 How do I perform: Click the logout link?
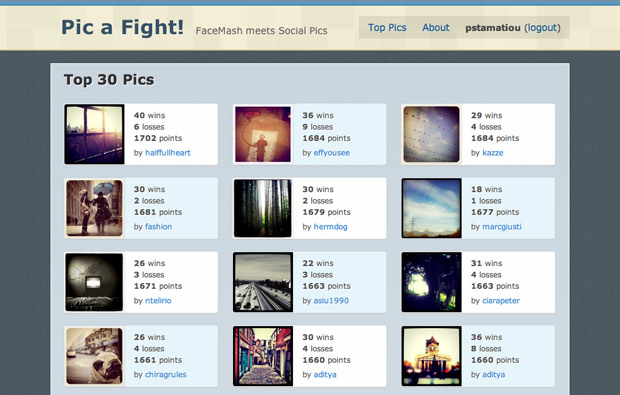542,28
